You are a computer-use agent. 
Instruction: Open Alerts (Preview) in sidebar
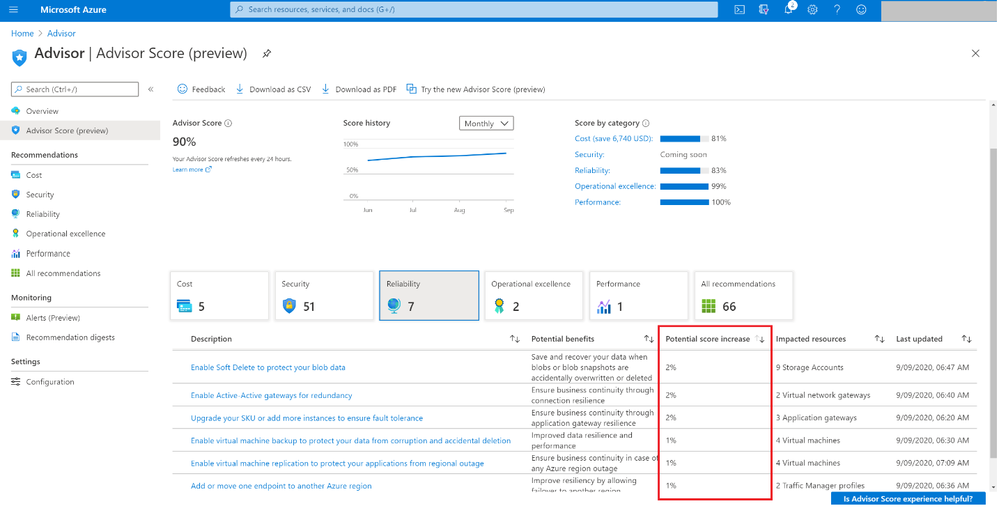click(53, 318)
